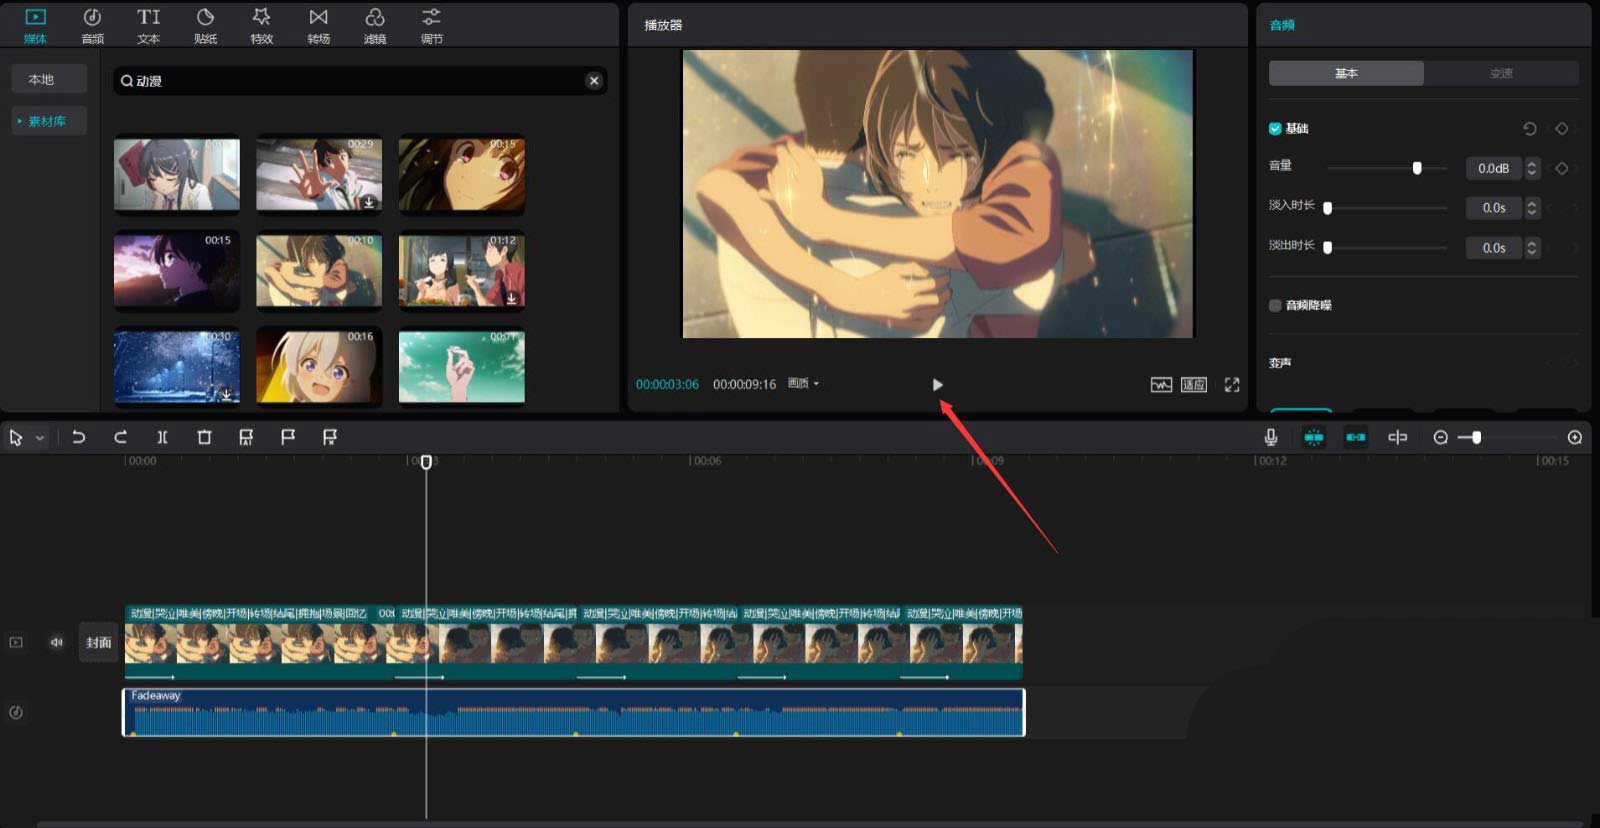Image resolution: width=1600 pixels, height=828 pixels.
Task: Select the 素材库 (Material library) entry
Action: tap(49, 121)
